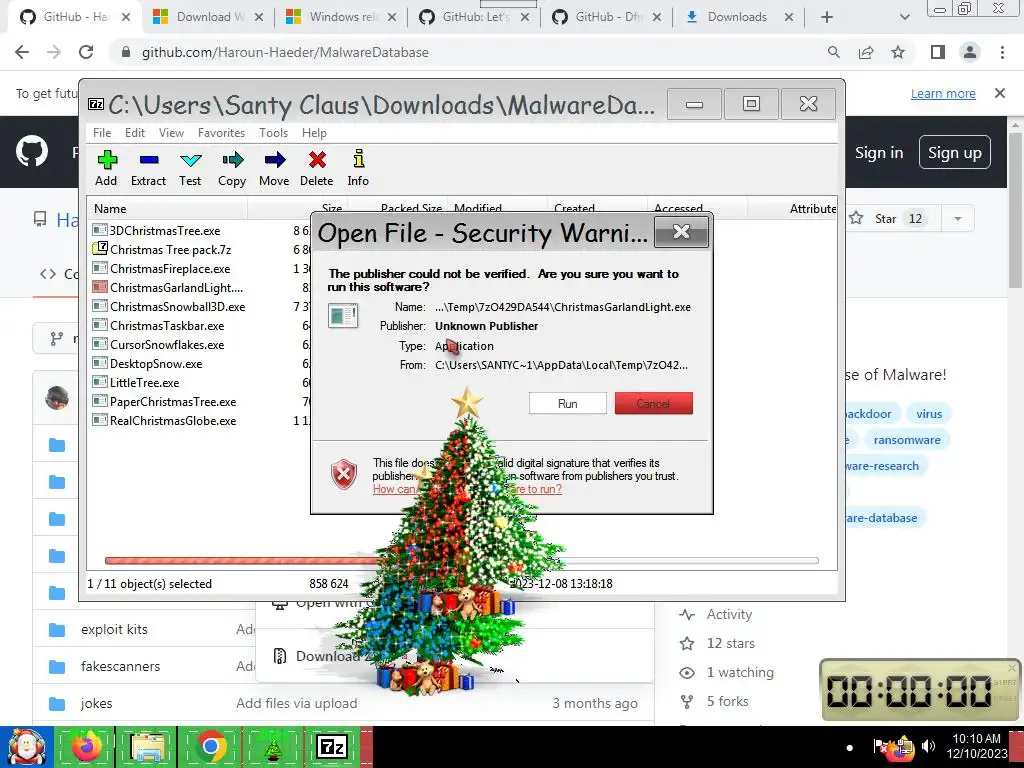Click the volume speaker tray icon
Screen dimensions: 1024x768
coord(928,745)
